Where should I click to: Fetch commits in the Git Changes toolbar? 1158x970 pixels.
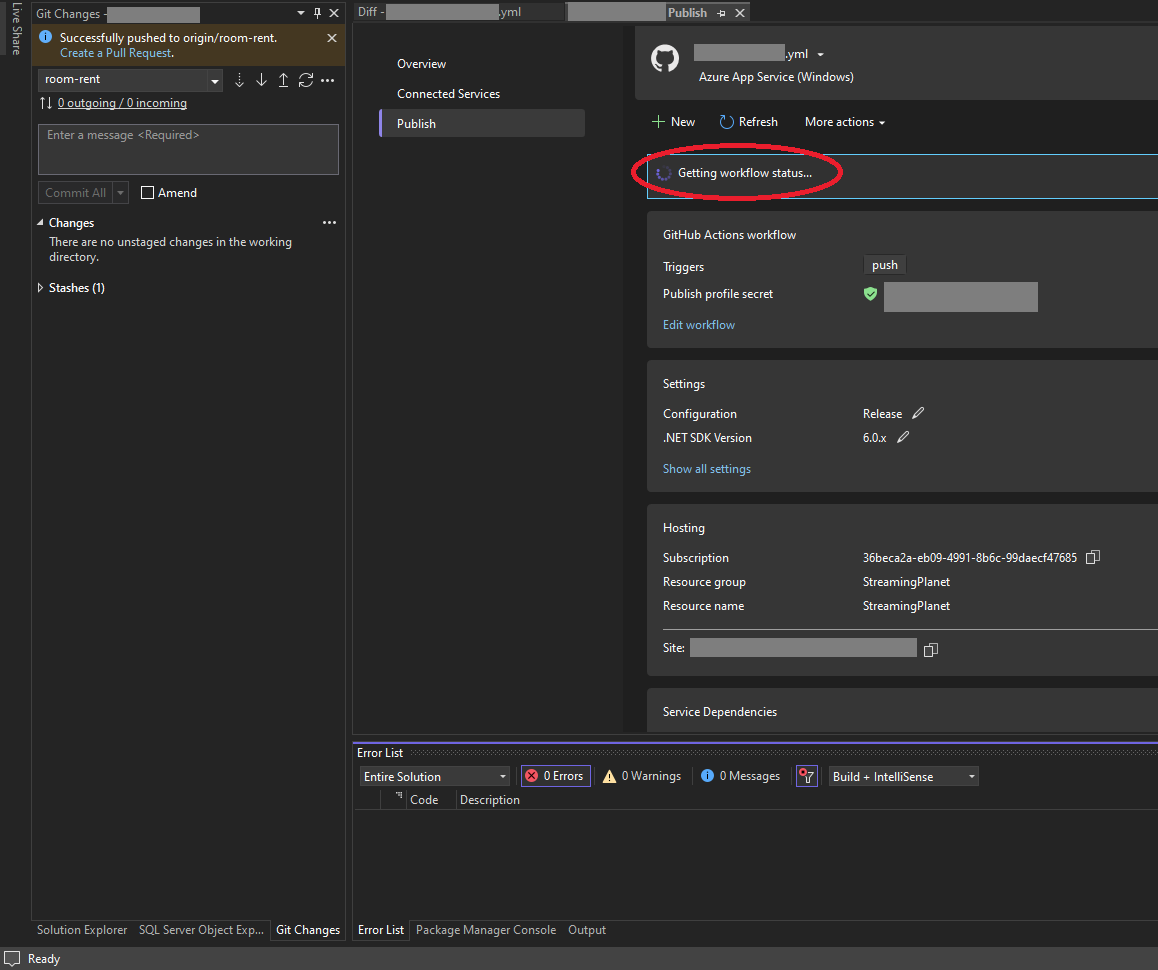point(240,80)
